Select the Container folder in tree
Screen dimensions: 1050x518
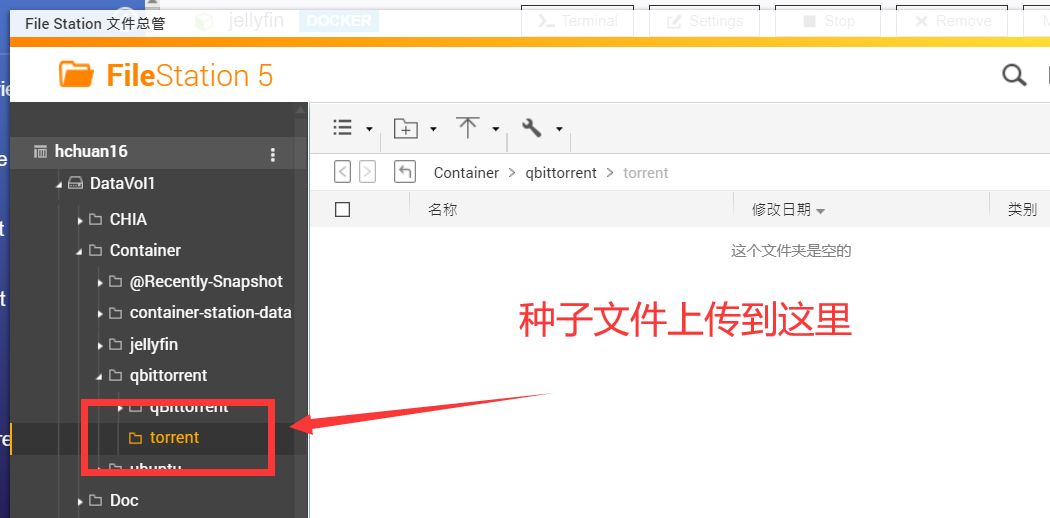click(x=145, y=250)
